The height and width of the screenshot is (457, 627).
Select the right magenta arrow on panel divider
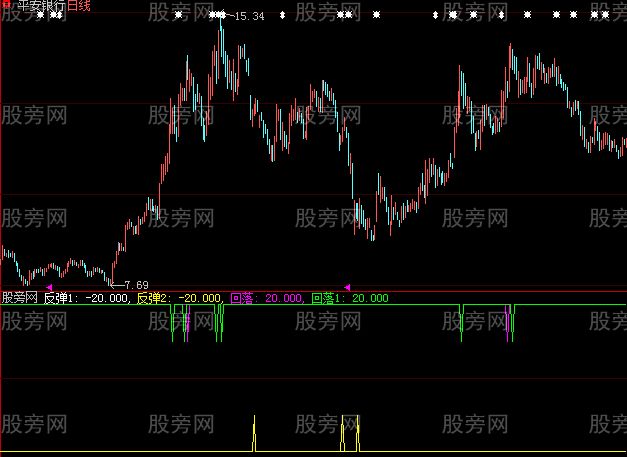point(347,288)
